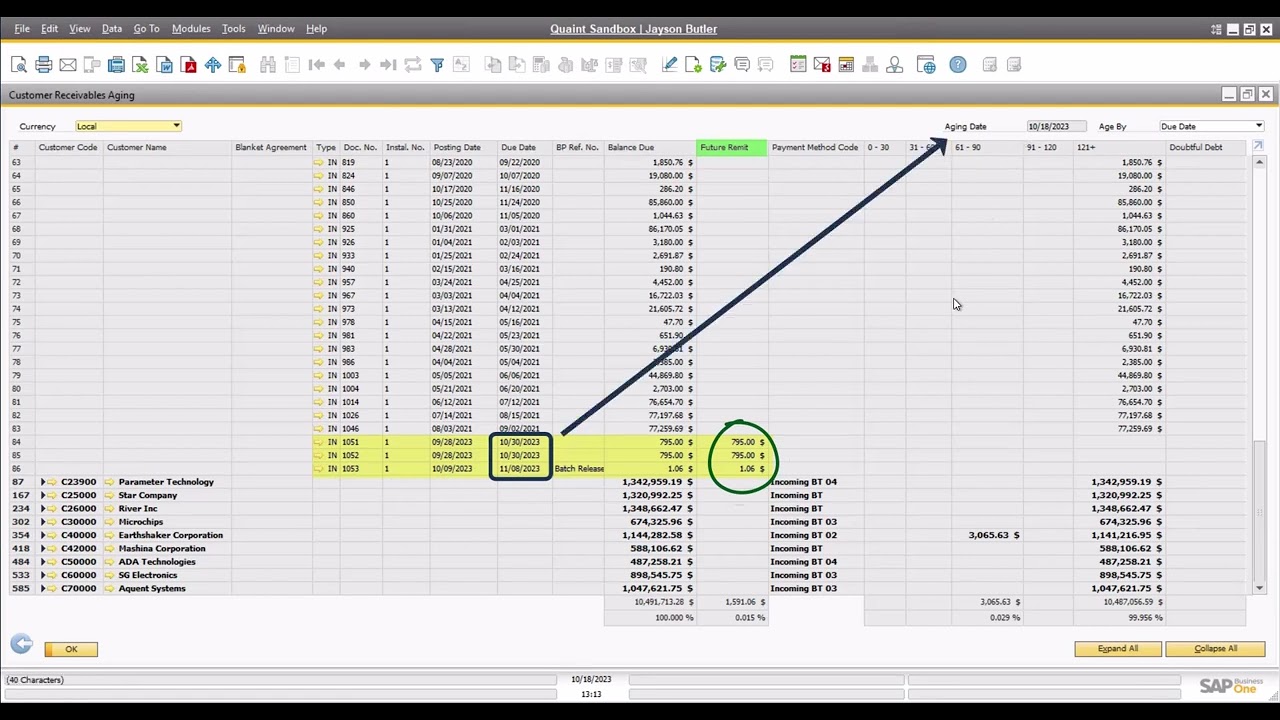The height and width of the screenshot is (720, 1280).
Task: Send the report by email icon
Action: point(67,65)
